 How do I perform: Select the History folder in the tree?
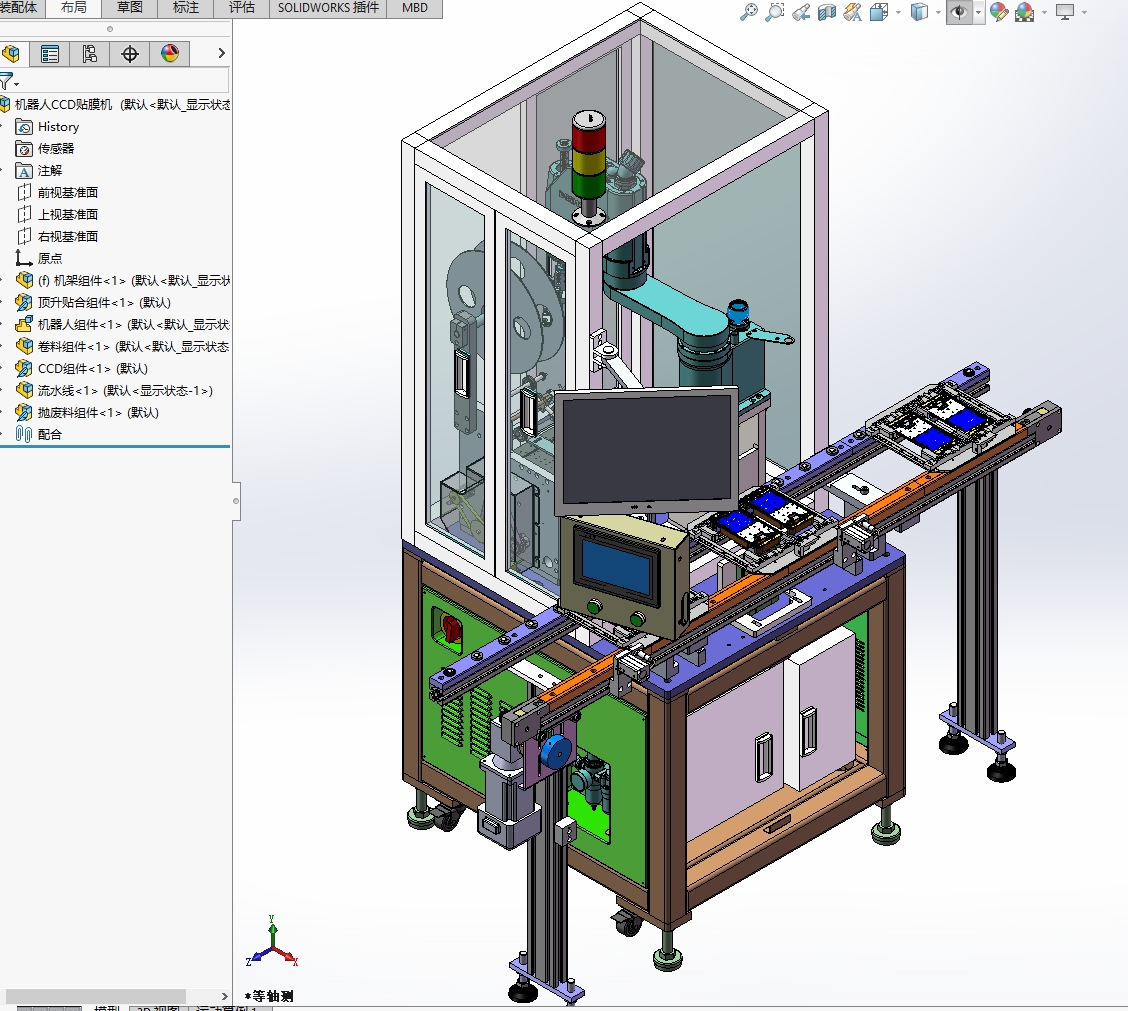(x=58, y=127)
